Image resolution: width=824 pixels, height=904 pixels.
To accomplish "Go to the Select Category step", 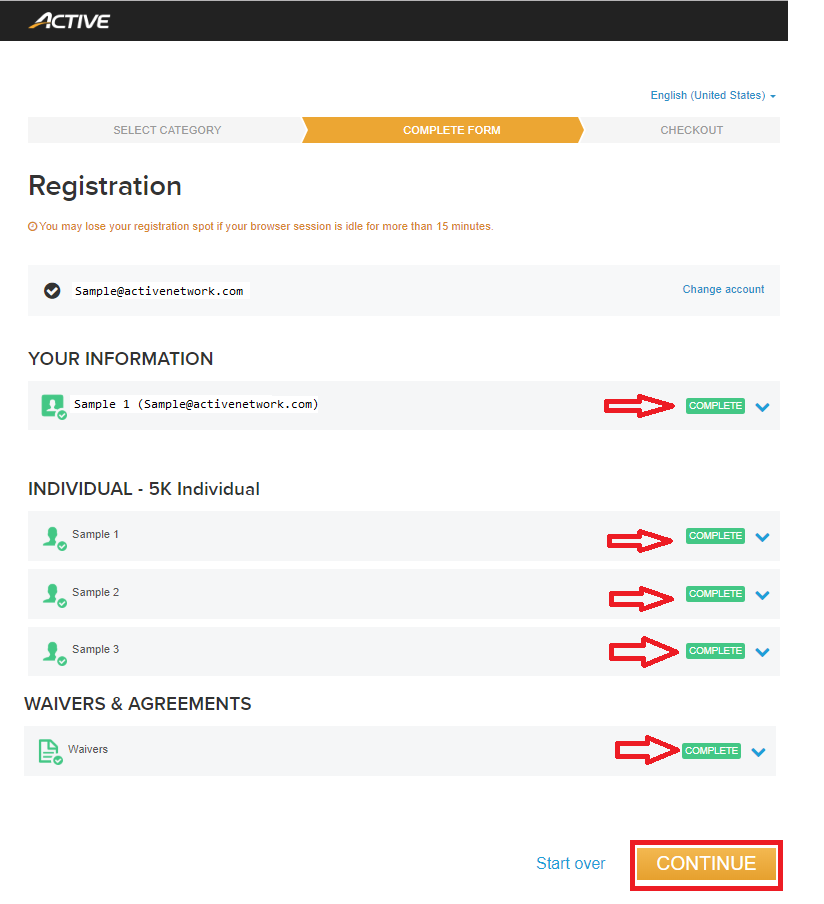I will 167,130.
